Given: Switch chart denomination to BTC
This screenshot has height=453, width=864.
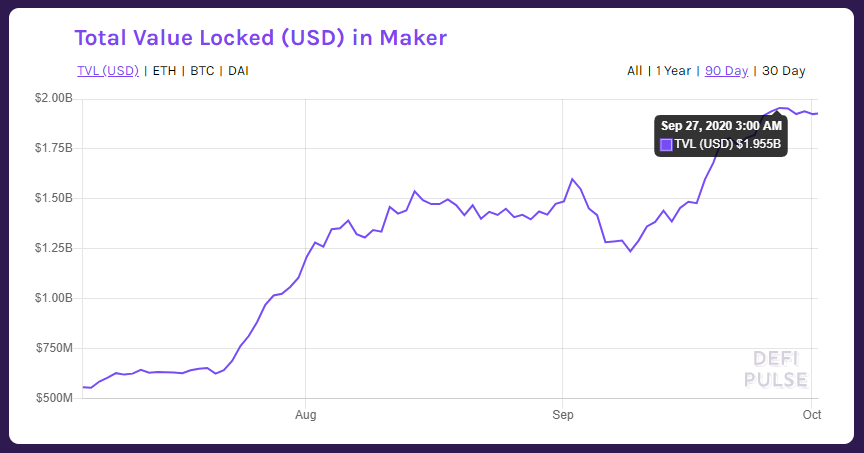Looking at the screenshot, I should coord(202,71).
